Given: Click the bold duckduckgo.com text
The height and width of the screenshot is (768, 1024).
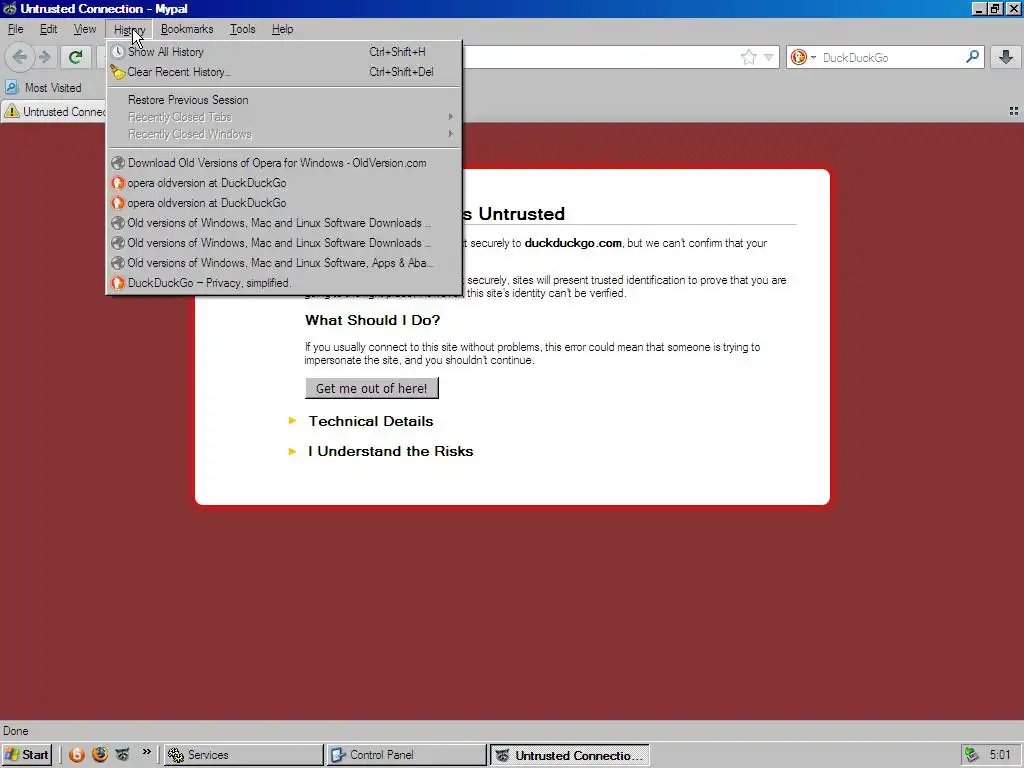Looking at the screenshot, I should click(x=573, y=243).
